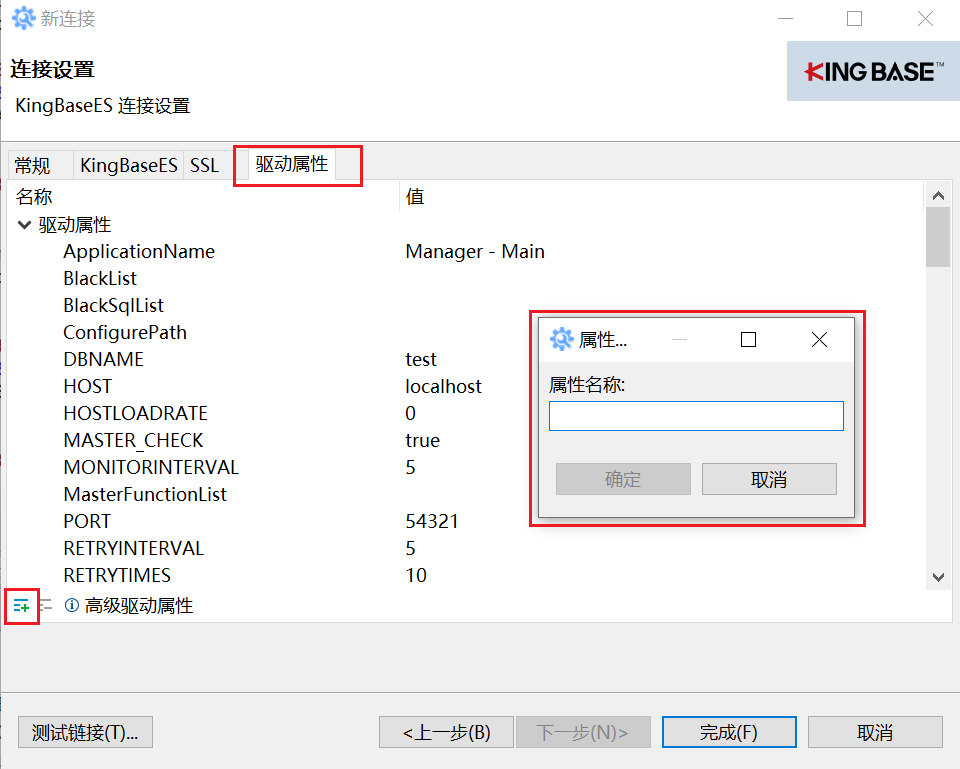Click the KING BASE logo

tap(873, 70)
